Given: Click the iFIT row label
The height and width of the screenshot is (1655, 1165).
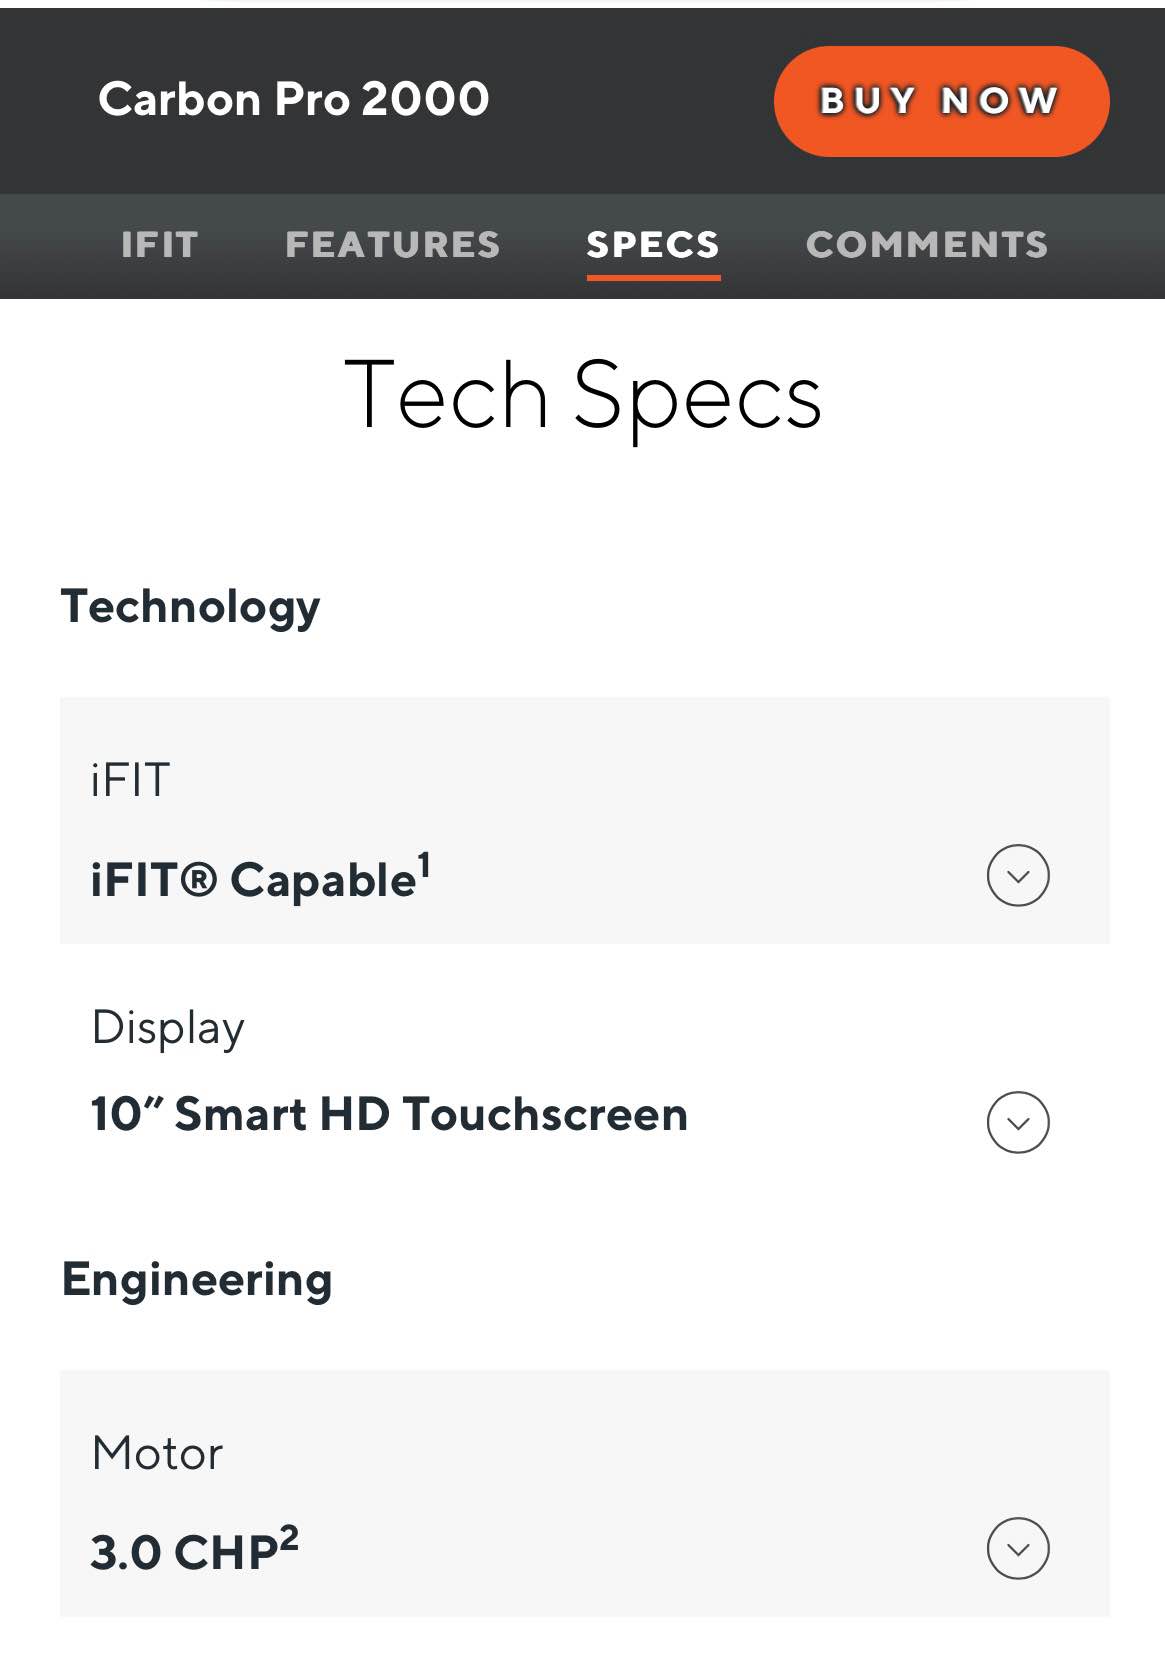Looking at the screenshot, I should [x=130, y=780].
